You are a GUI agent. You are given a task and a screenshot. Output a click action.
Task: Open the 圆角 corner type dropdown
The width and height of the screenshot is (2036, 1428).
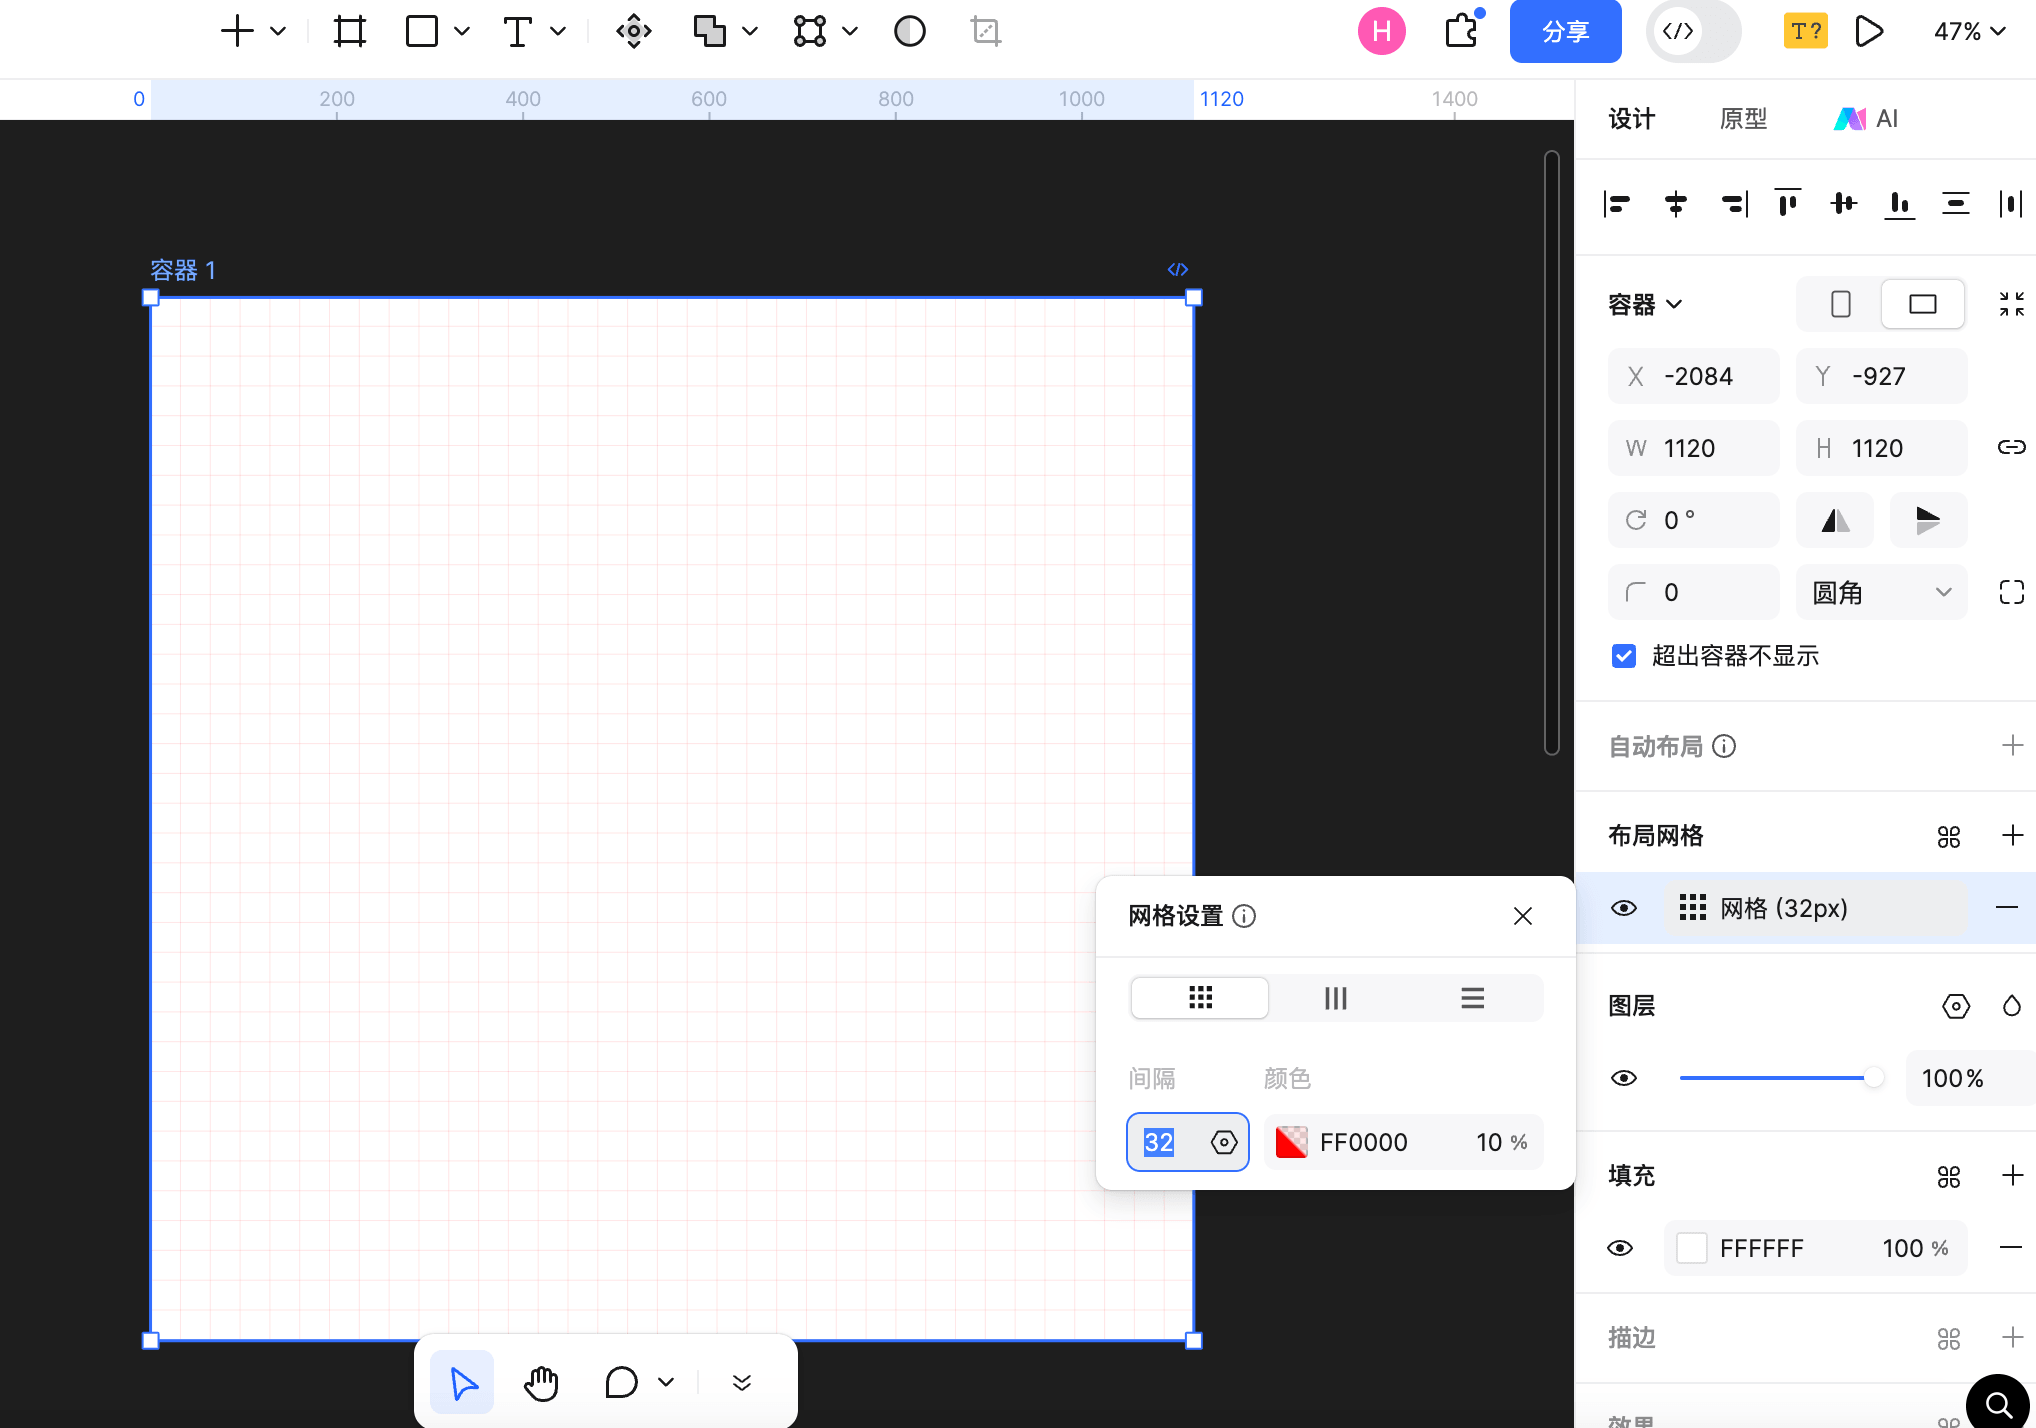1881,592
